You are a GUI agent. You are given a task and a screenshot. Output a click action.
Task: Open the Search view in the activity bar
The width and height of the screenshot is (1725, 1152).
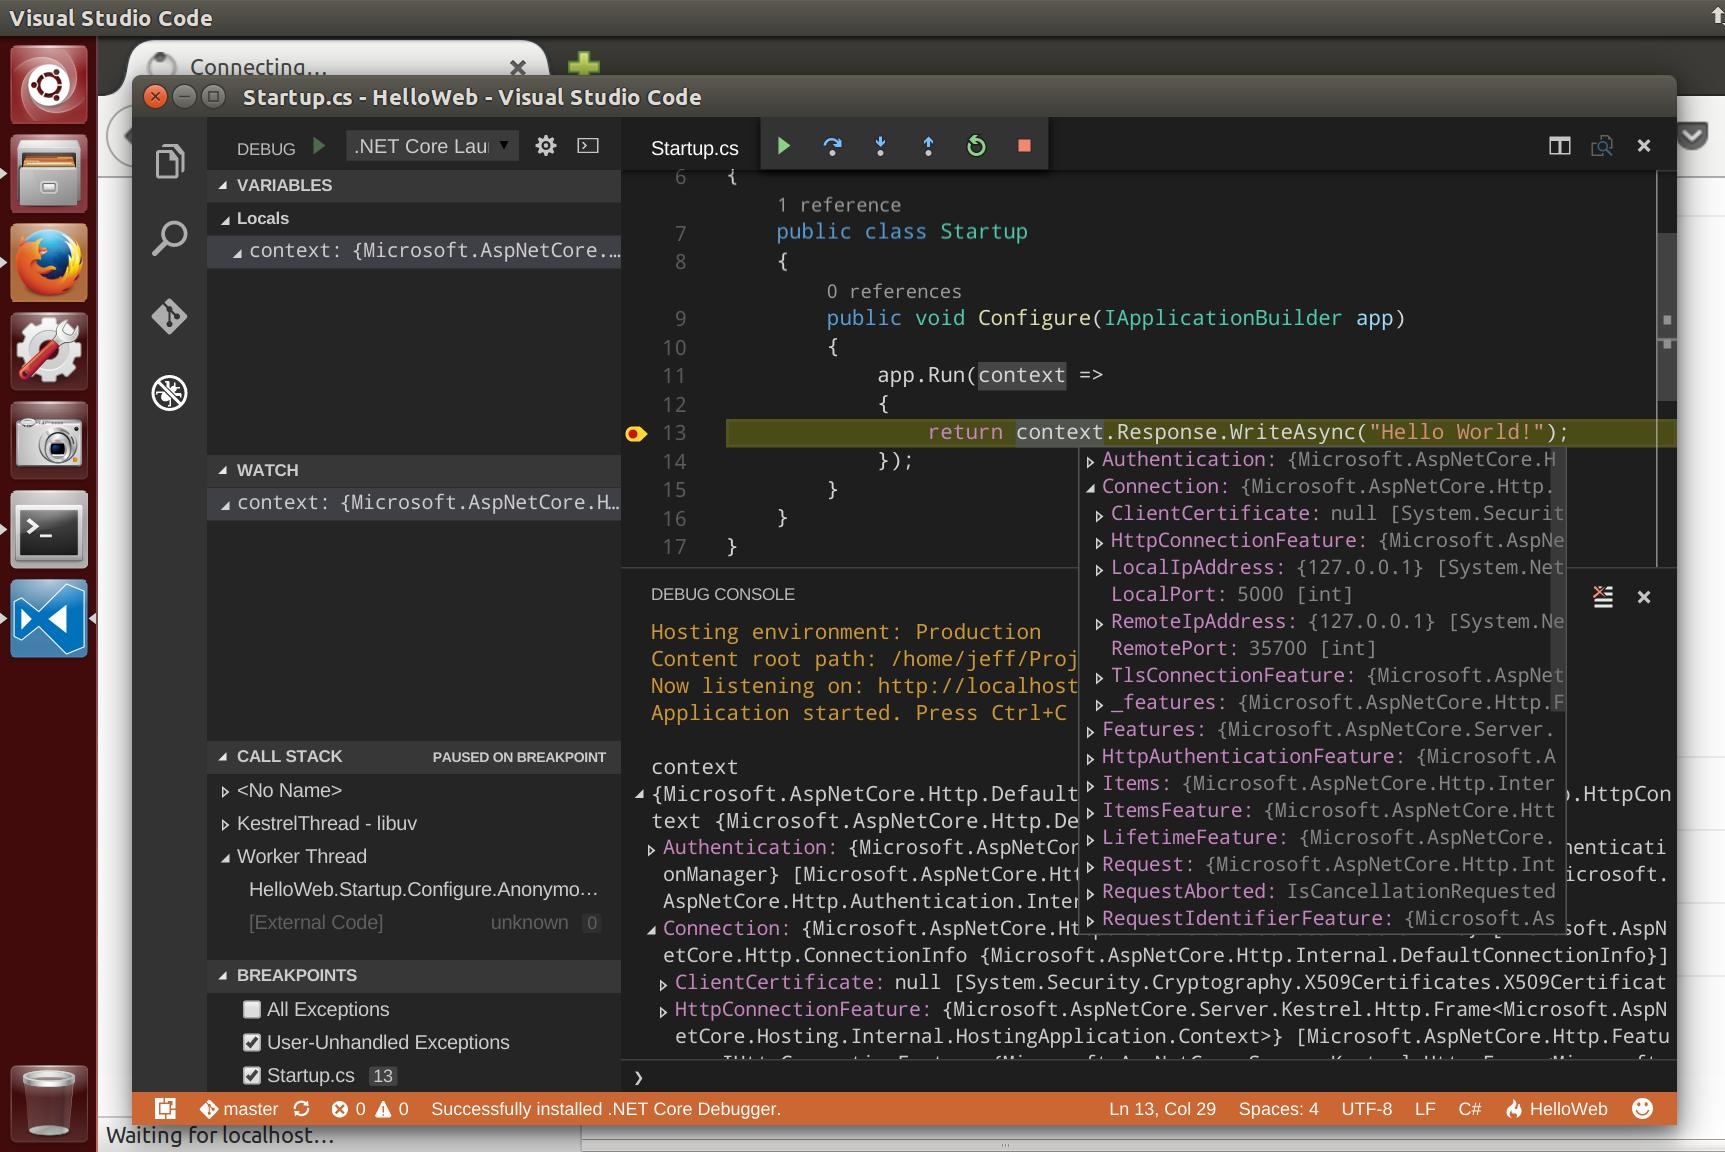(170, 238)
